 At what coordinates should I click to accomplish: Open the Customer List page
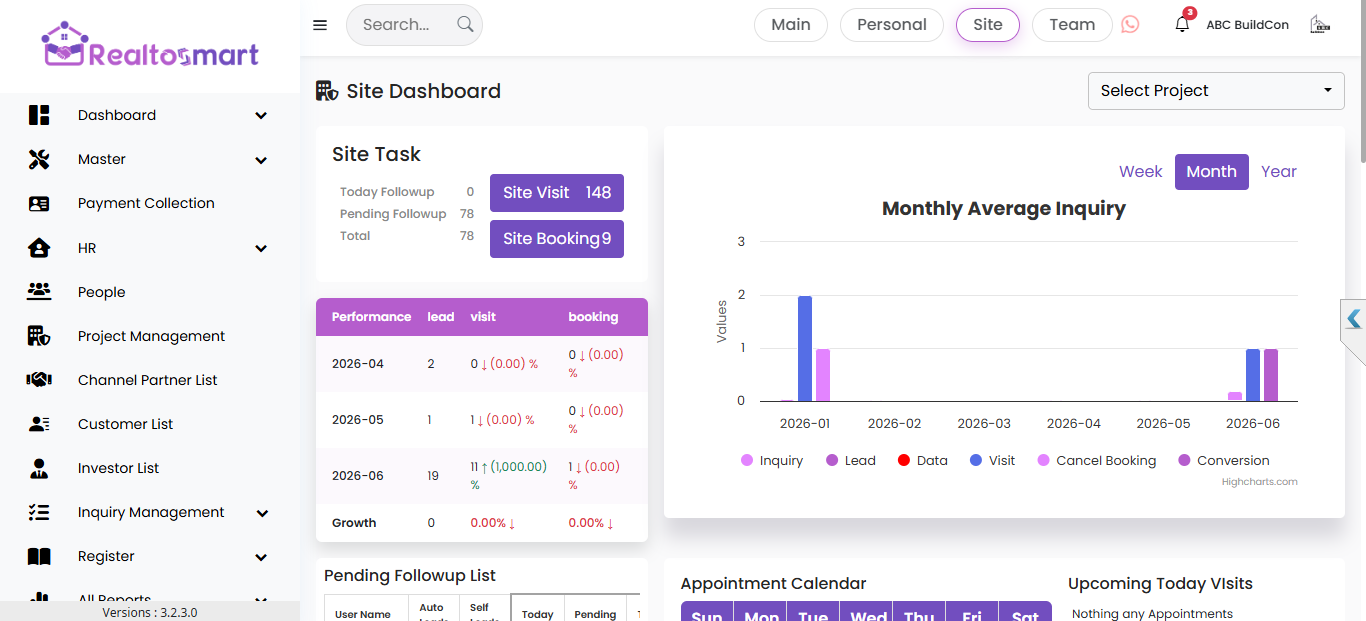[x=125, y=424]
